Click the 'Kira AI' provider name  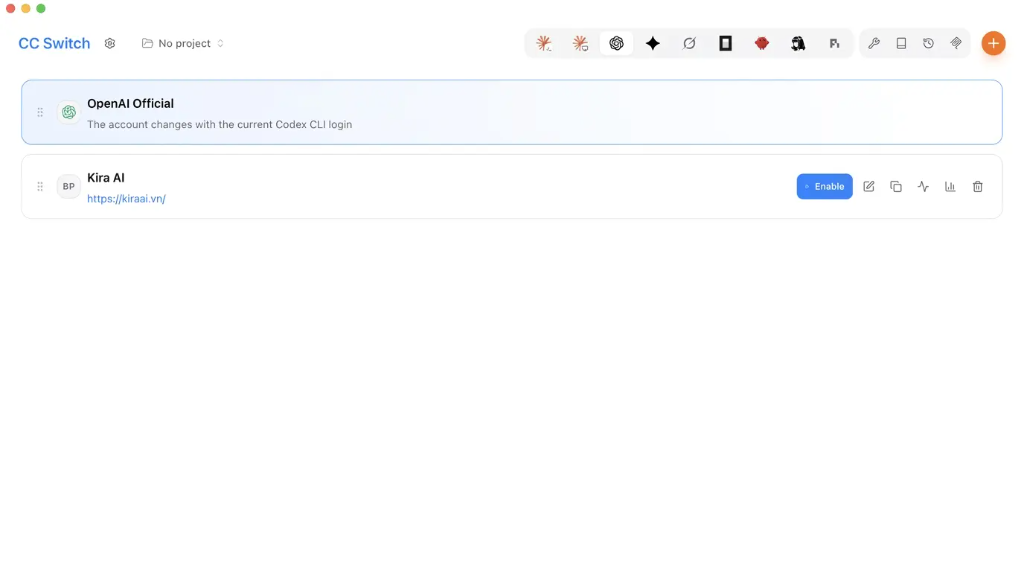pos(106,178)
